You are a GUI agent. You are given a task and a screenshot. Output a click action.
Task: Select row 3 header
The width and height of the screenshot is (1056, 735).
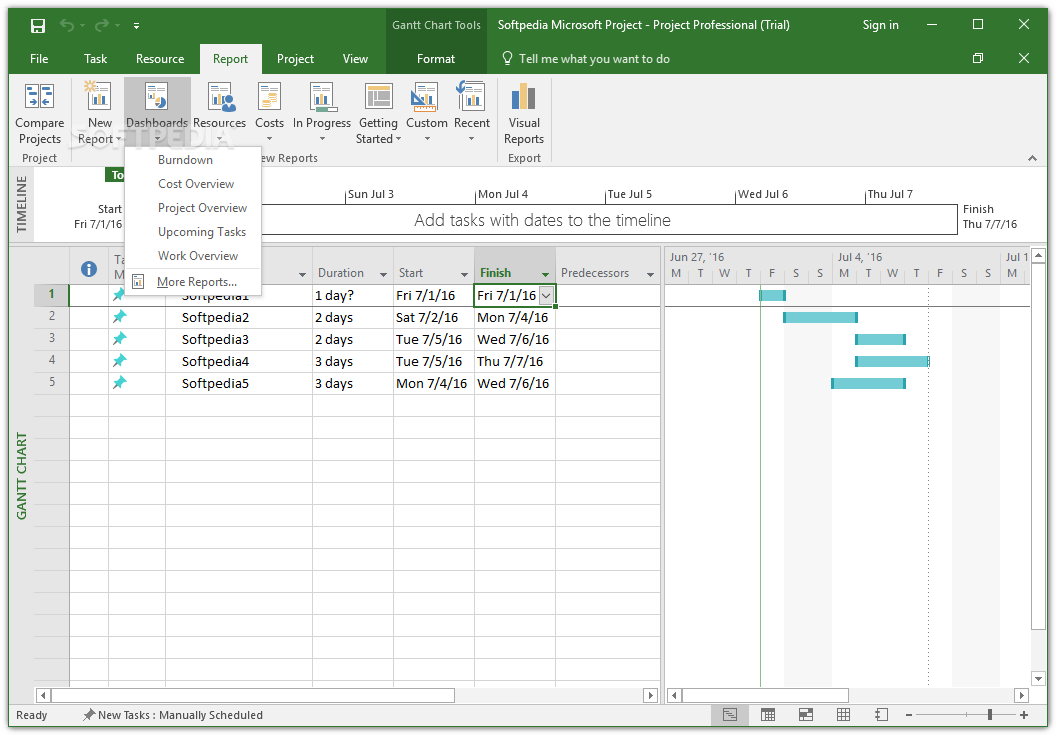[x=52, y=338]
